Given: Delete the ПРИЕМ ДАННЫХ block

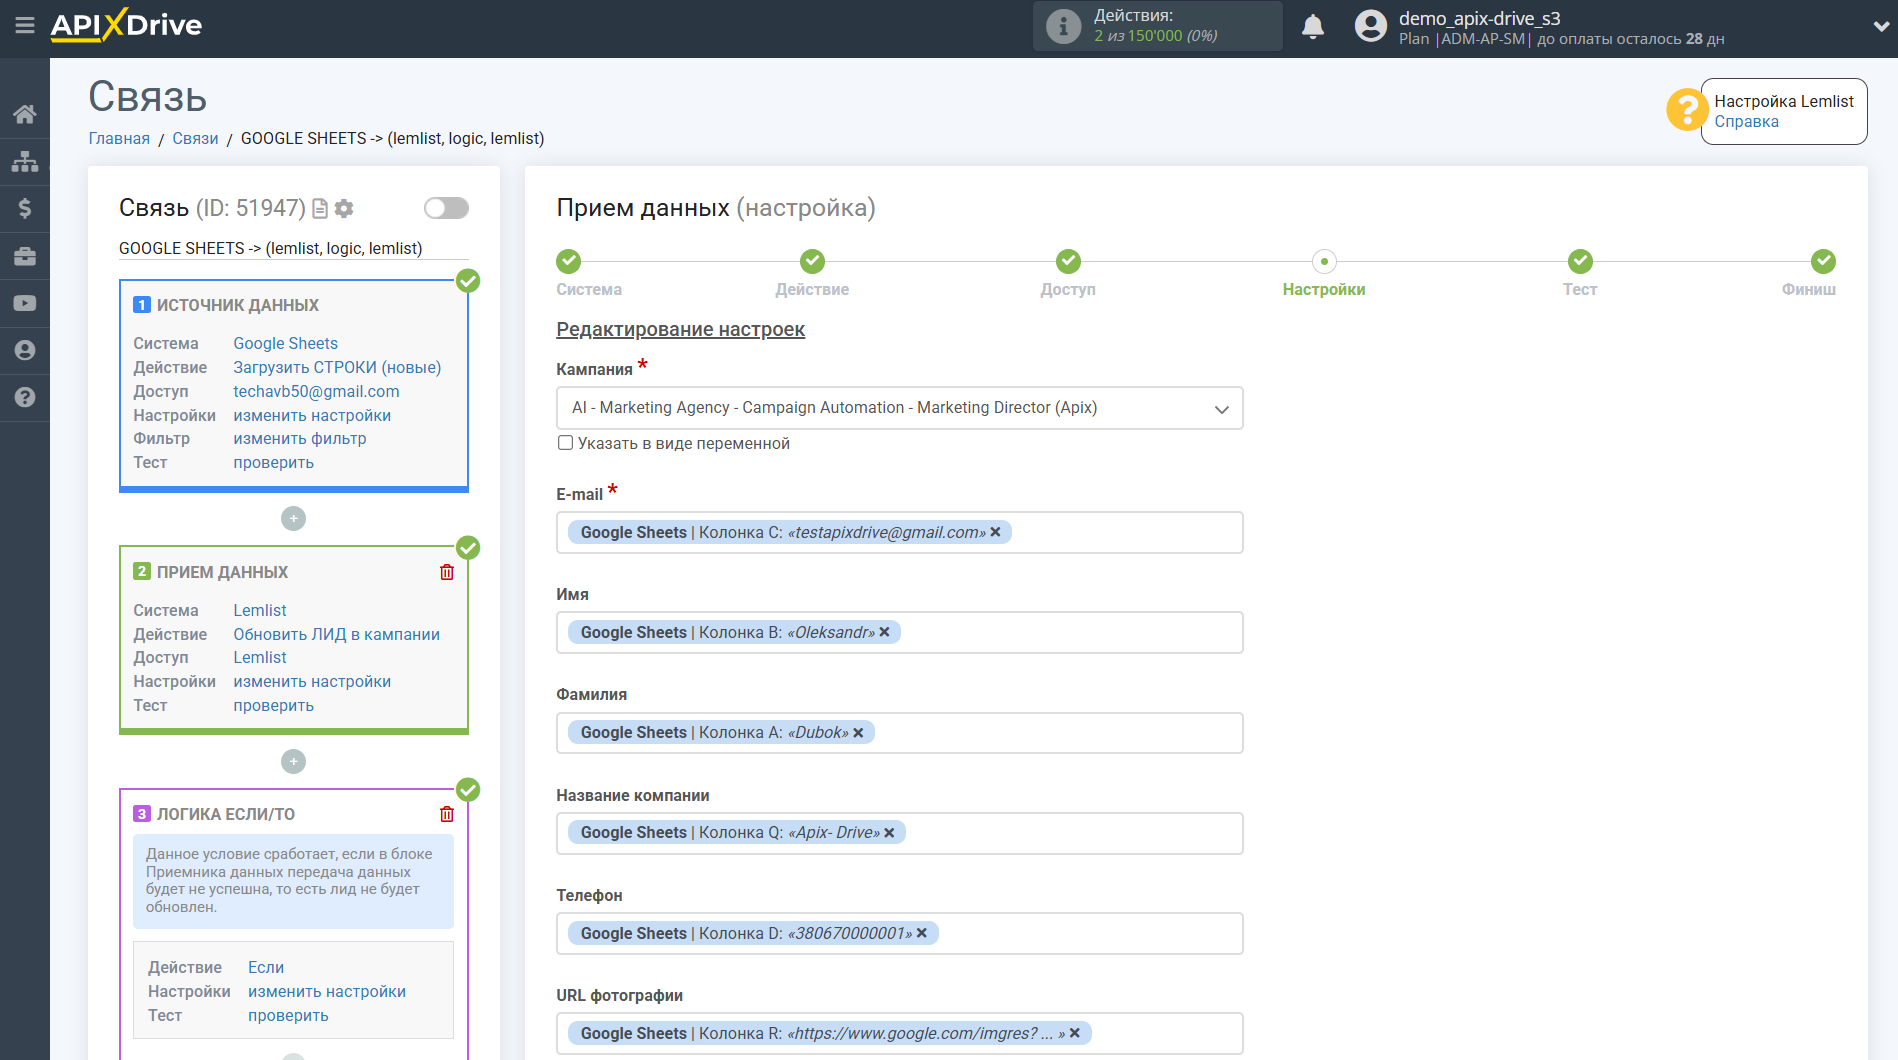Looking at the screenshot, I should 447,572.
